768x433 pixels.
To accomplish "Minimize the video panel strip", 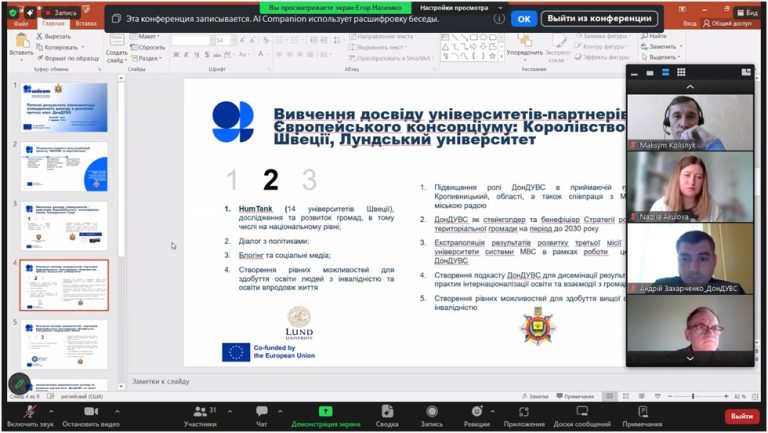I will click(x=634, y=72).
